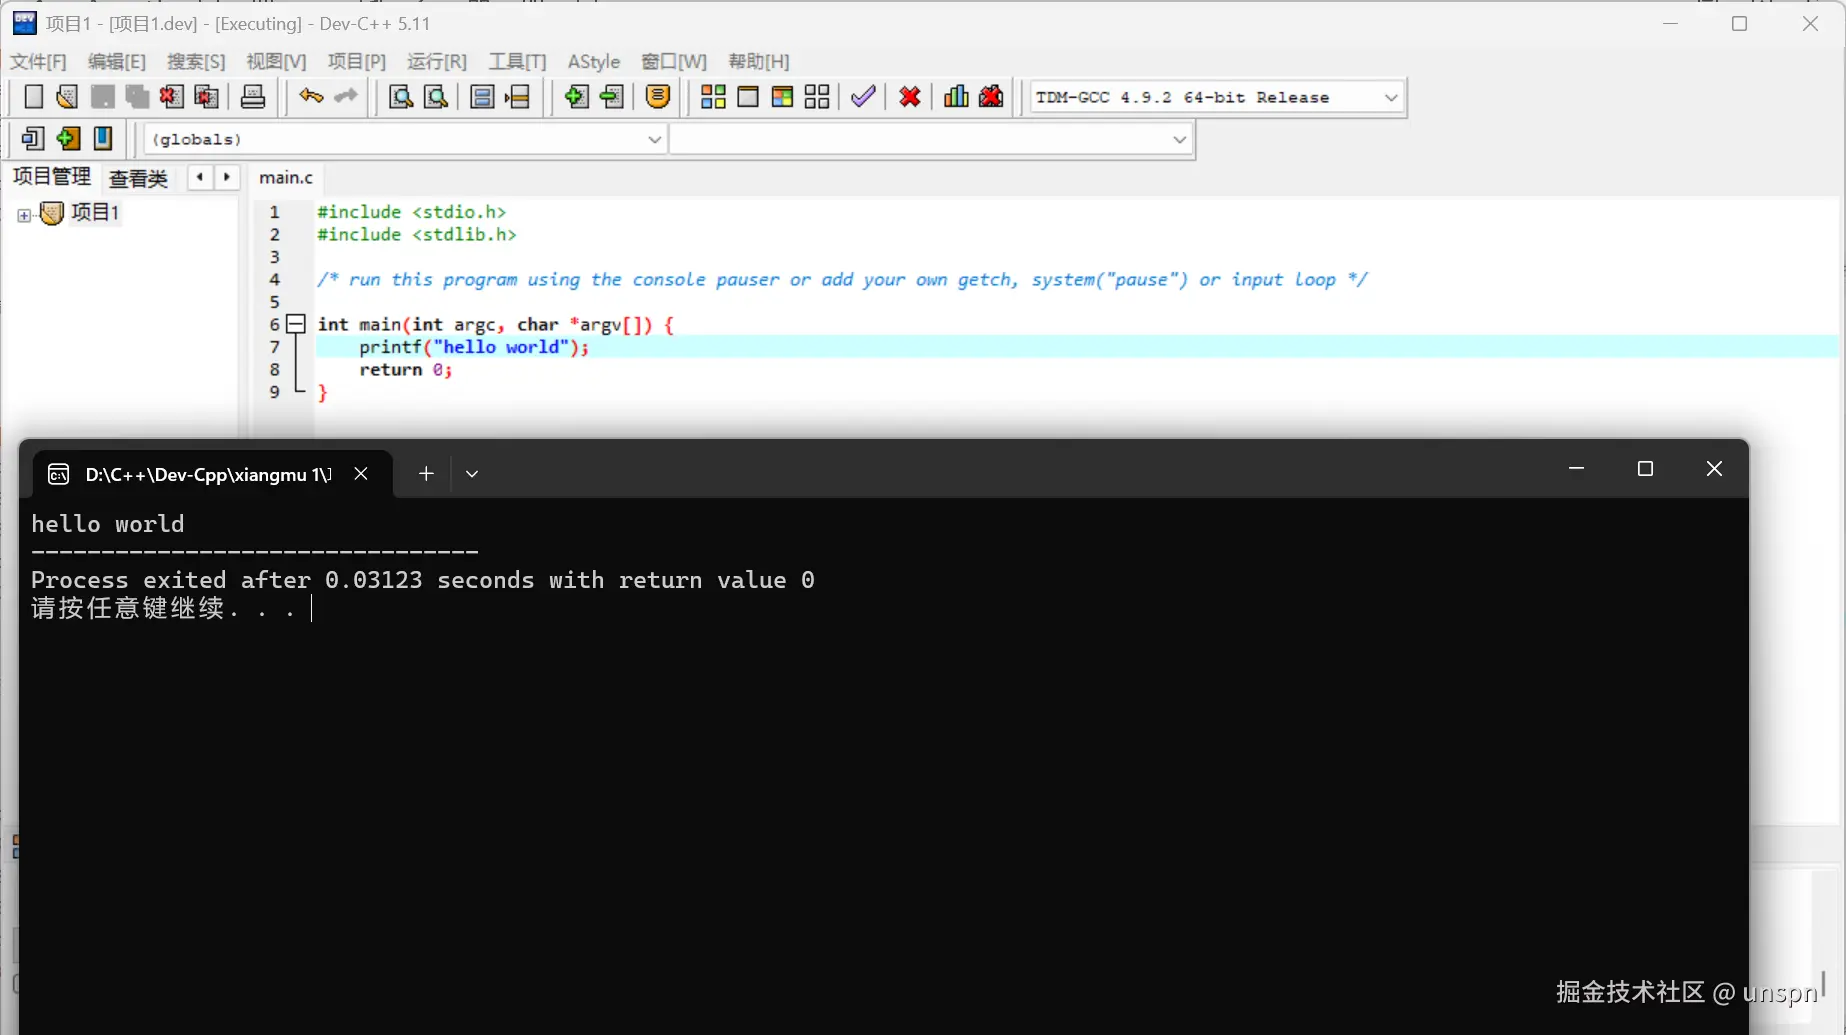Switch to the 查看类 tab
The image size is (1846, 1035).
[x=138, y=178]
